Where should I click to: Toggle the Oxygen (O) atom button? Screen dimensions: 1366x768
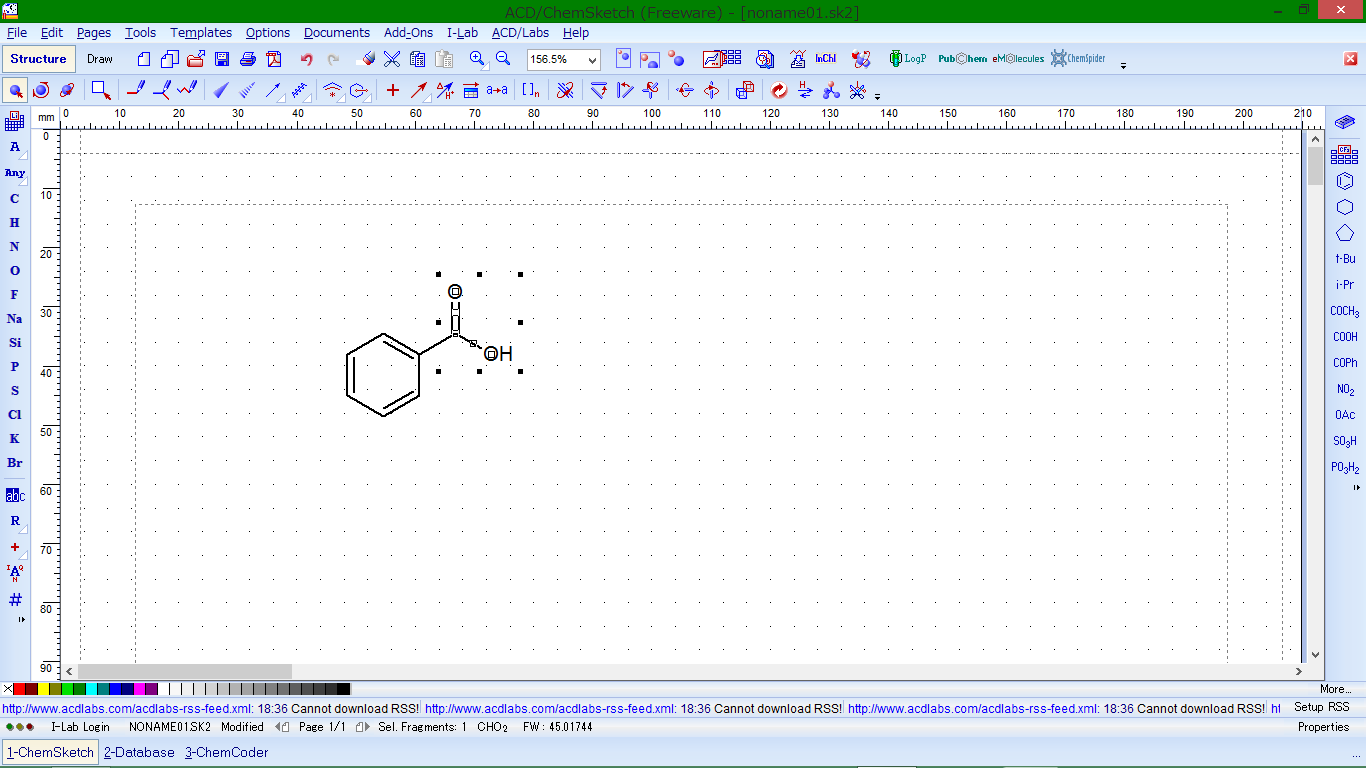(15, 271)
